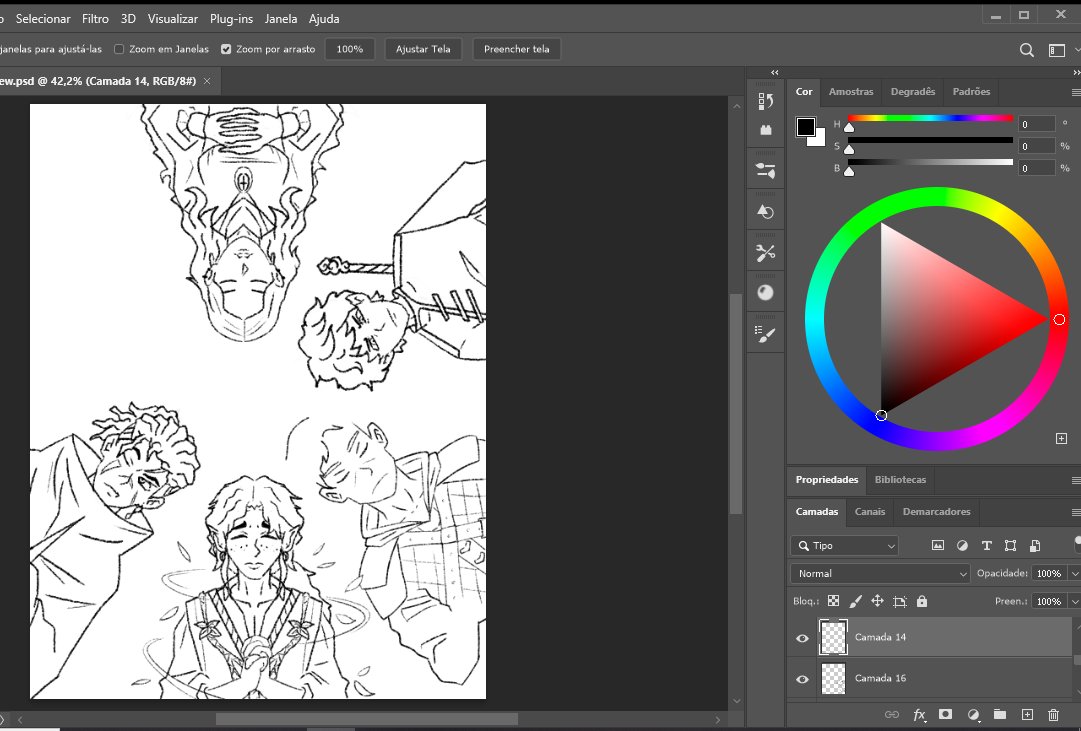Open the Camadas panel flyout menu
The width and height of the screenshot is (1081, 731).
(1075, 512)
